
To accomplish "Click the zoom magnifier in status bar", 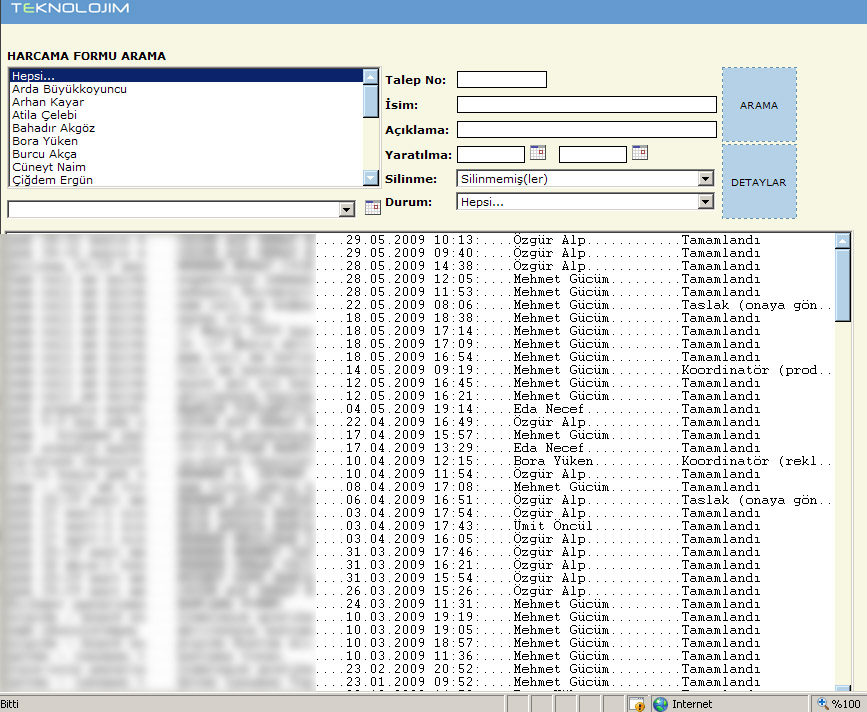I will point(822,704).
